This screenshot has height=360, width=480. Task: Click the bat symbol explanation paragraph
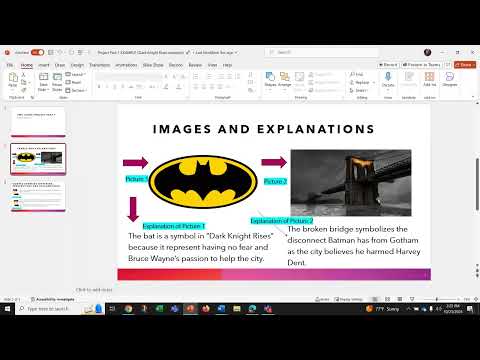point(200,247)
